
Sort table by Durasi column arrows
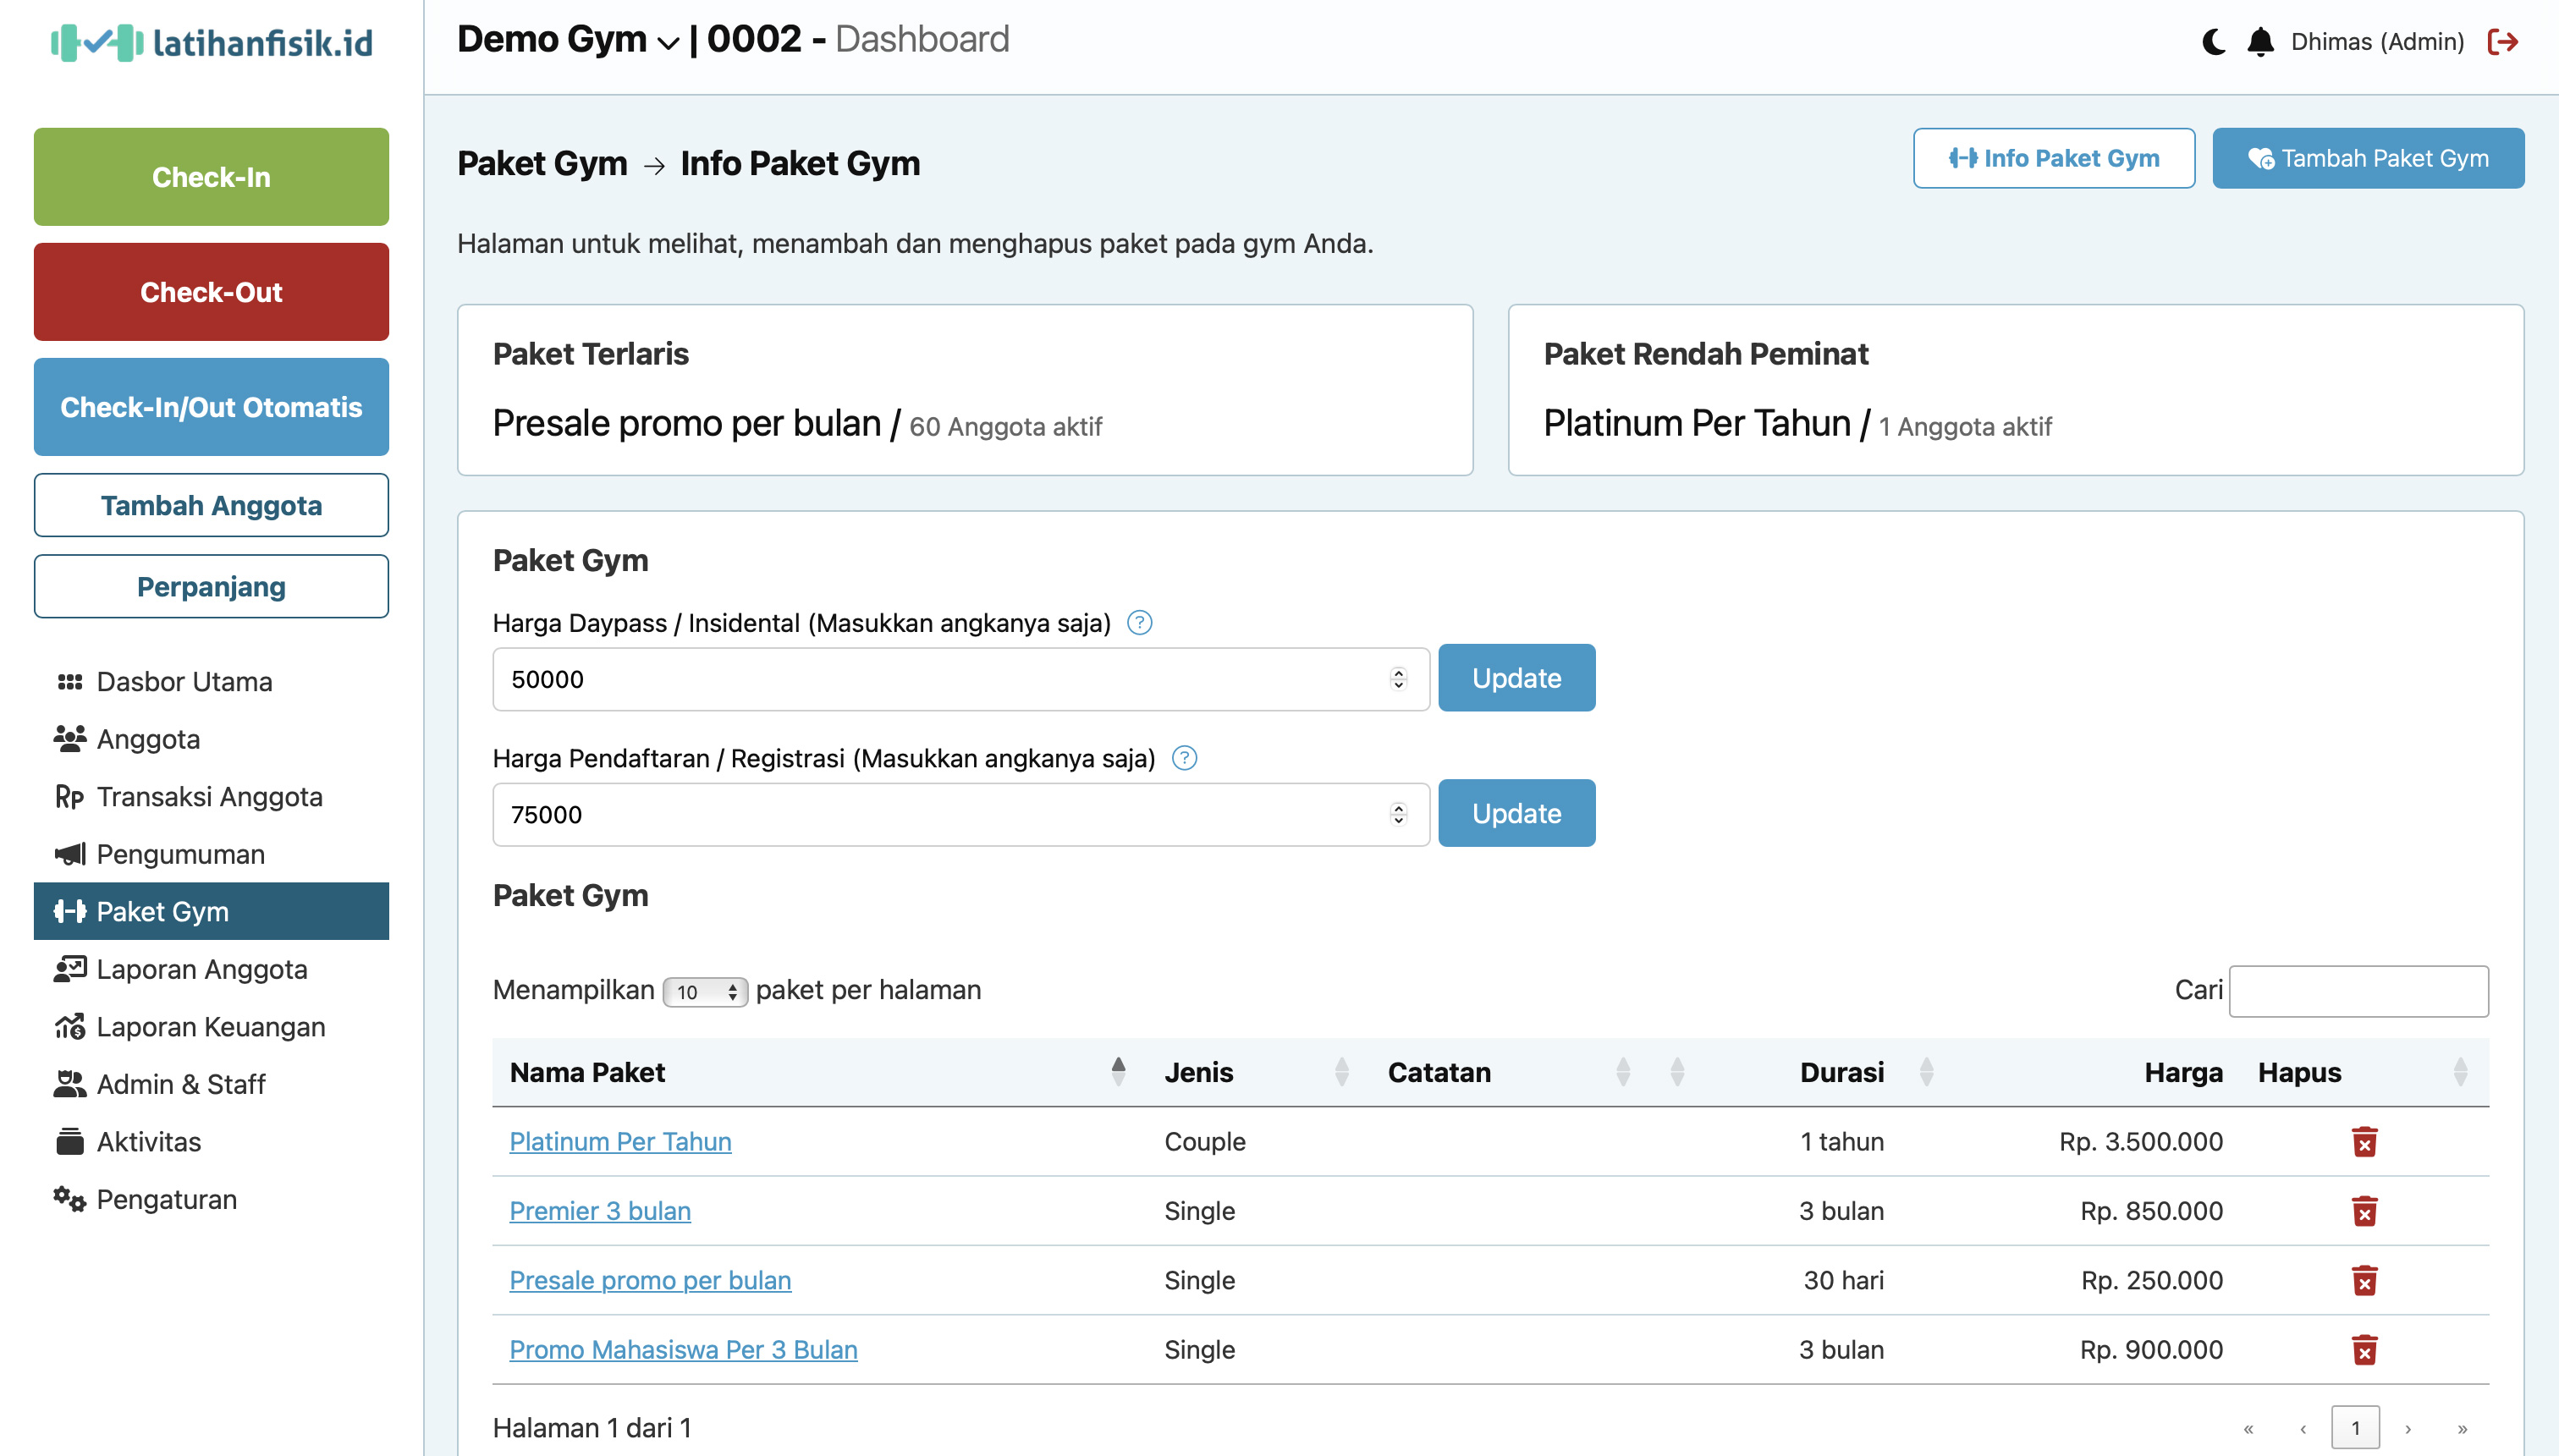(x=1926, y=1072)
